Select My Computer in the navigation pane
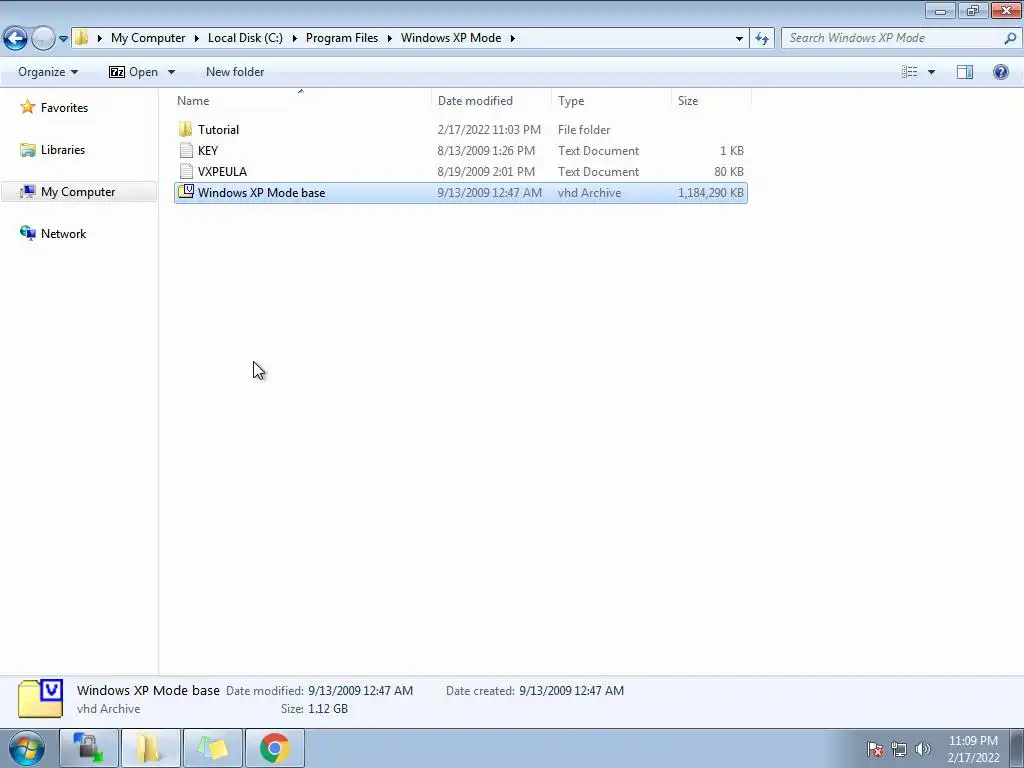The height and width of the screenshot is (768, 1024). click(x=79, y=192)
